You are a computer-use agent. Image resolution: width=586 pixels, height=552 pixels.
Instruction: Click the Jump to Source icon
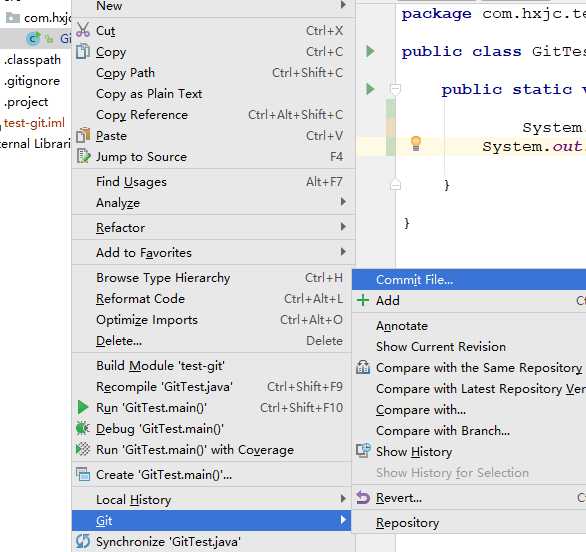(x=83, y=156)
